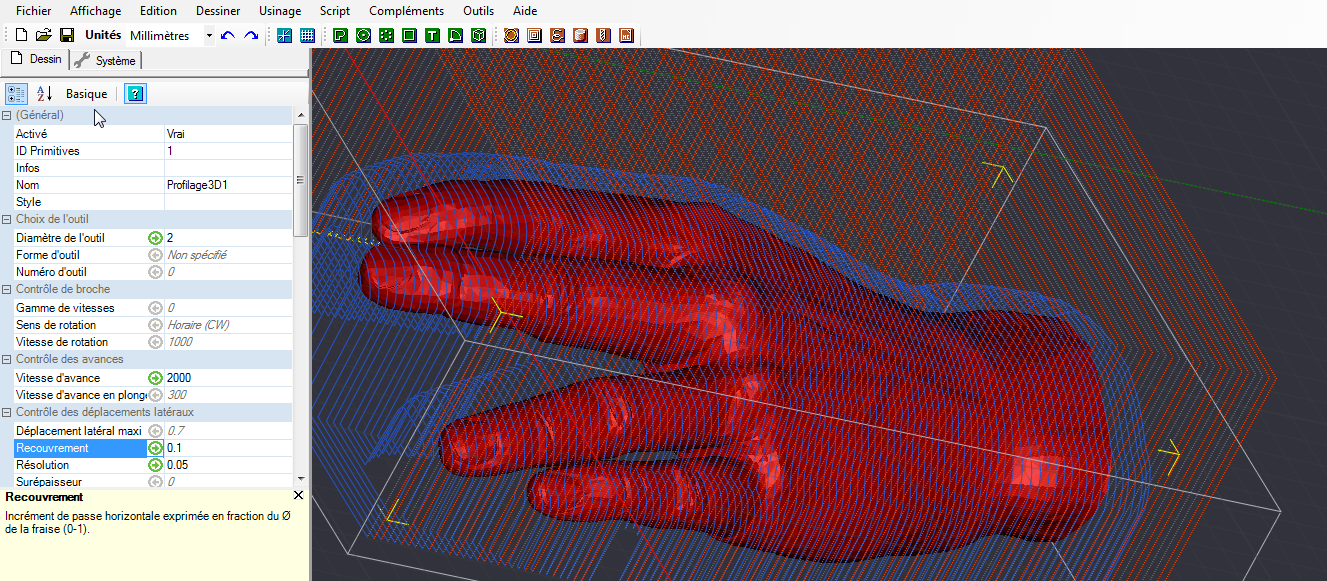Select the Point list drawing tool

click(x=386, y=35)
